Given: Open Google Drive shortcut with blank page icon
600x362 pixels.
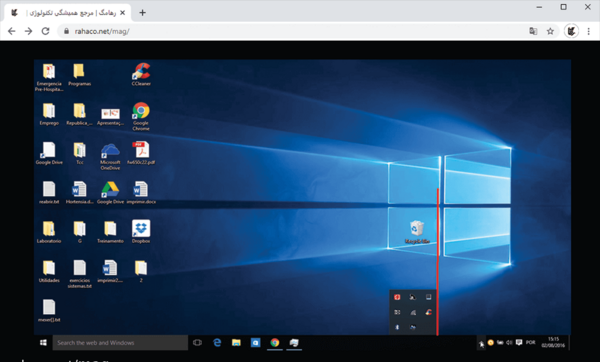Looking at the screenshot, I should [x=49, y=153].
